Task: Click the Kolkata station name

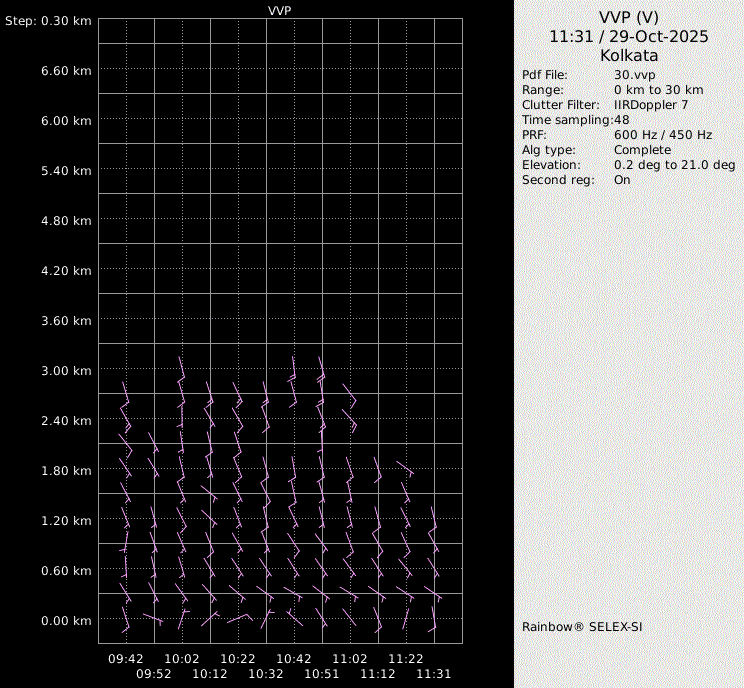Action: pyautogui.click(x=629, y=56)
